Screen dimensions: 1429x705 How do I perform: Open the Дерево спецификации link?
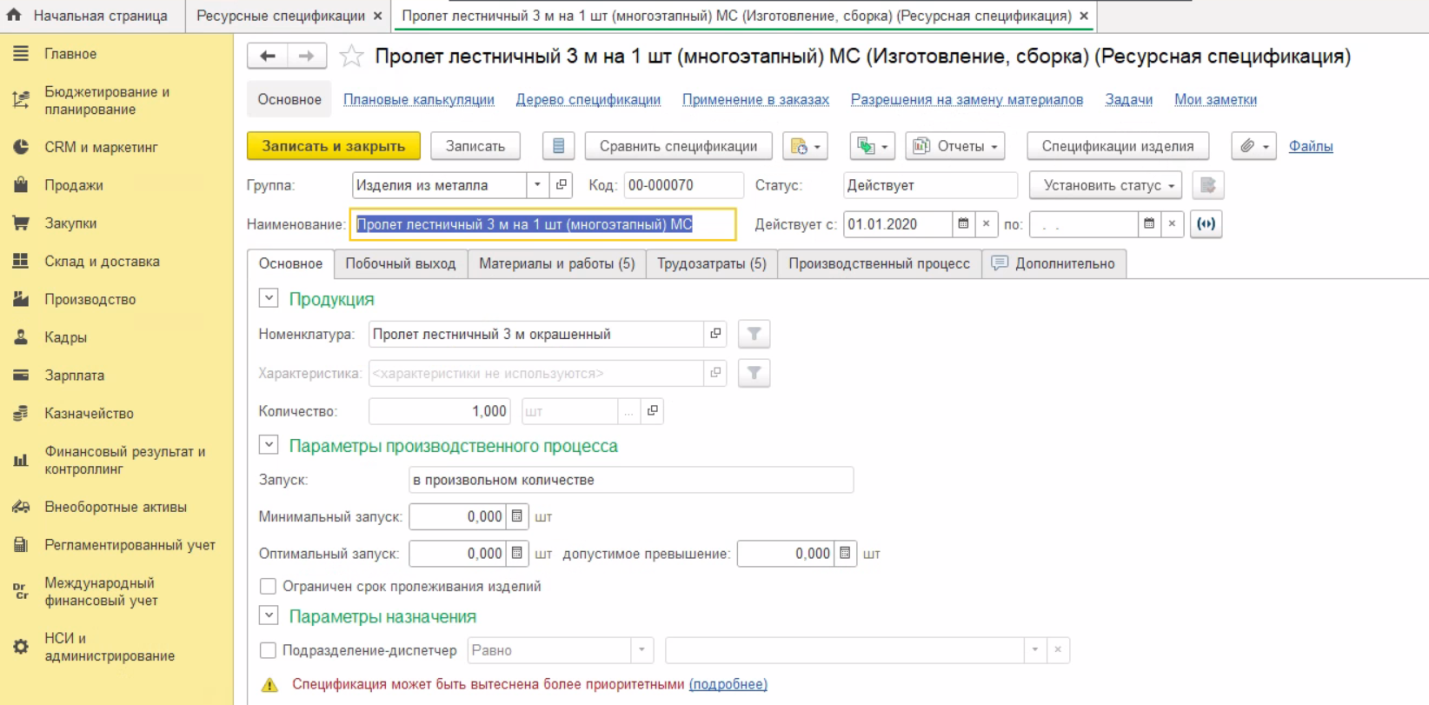coord(588,100)
